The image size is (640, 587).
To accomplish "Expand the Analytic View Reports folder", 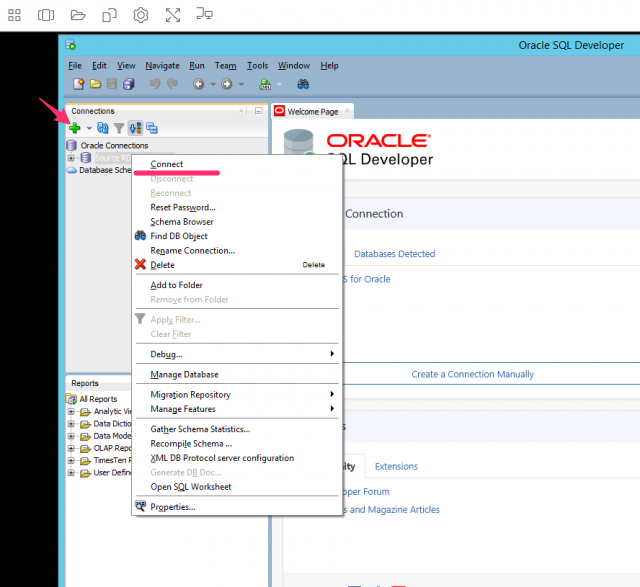I will point(71,411).
